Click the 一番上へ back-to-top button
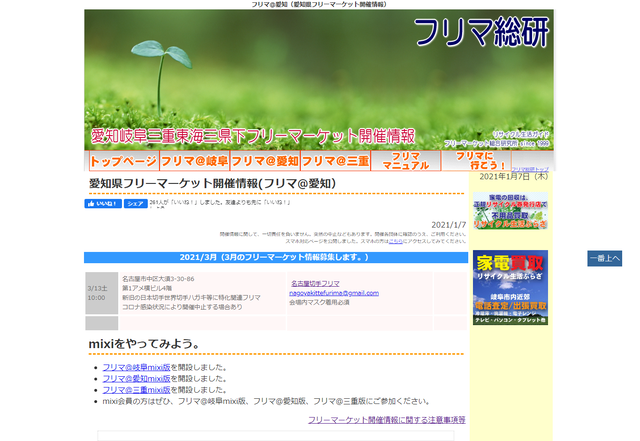The height and width of the screenshot is (441, 640). click(x=604, y=258)
